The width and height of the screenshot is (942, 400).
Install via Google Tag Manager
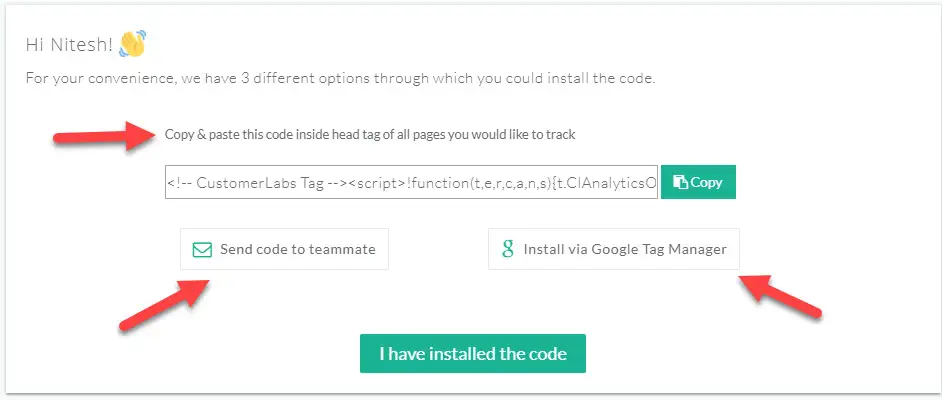(x=613, y=249)
